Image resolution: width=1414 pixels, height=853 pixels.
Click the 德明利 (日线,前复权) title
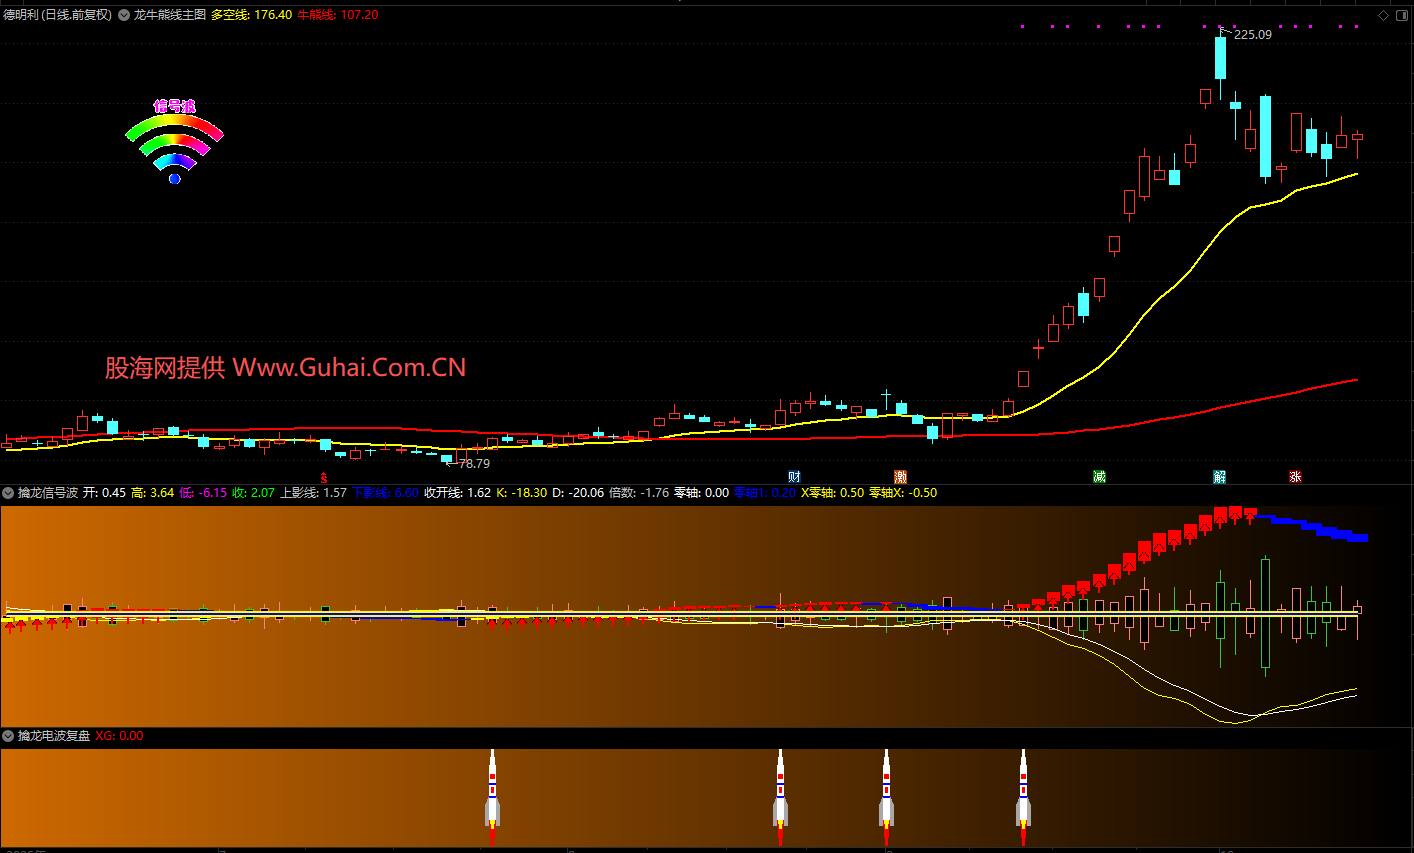pos(57,15)
